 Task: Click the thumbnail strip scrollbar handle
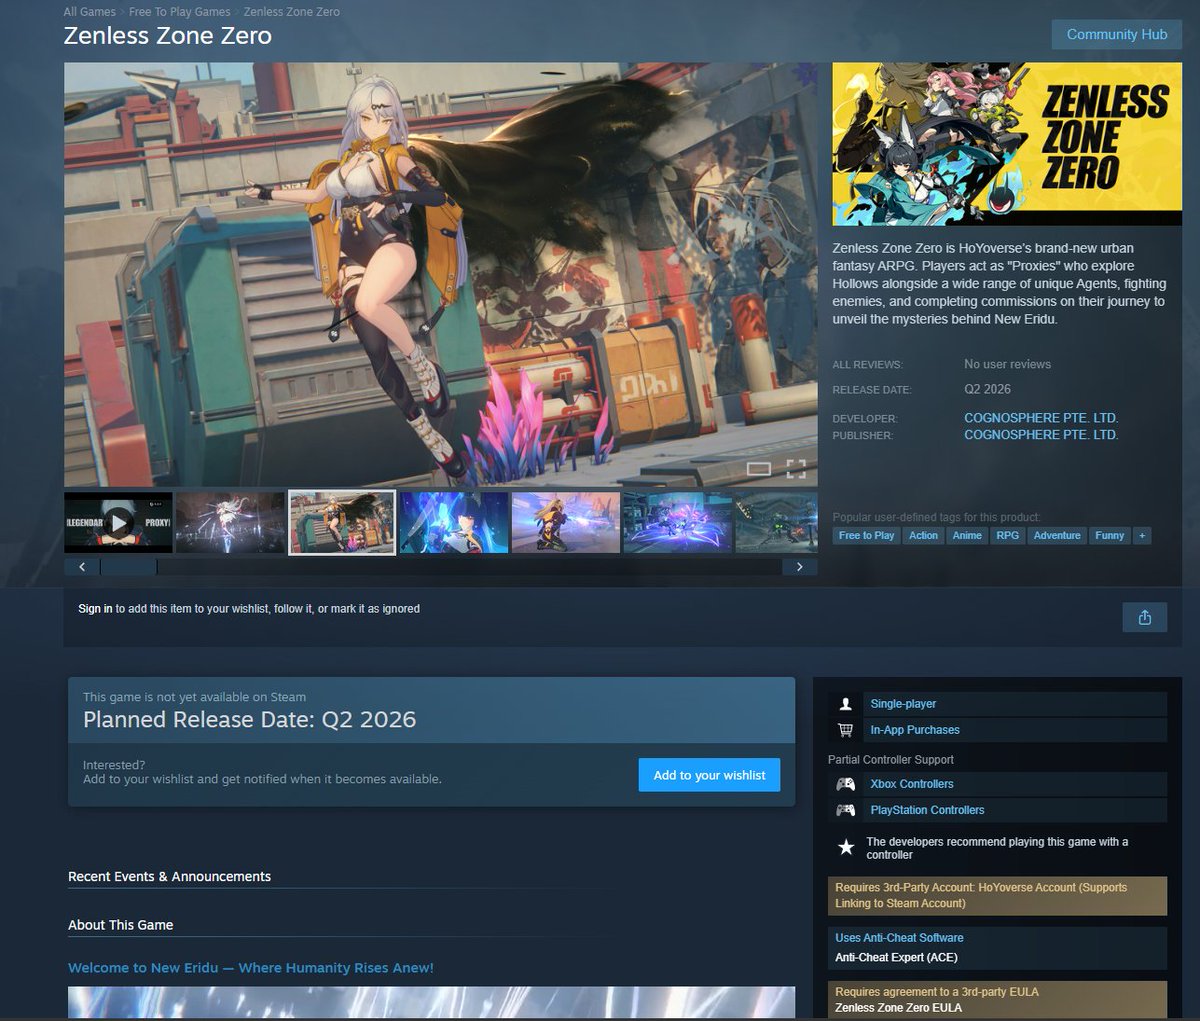128,567
